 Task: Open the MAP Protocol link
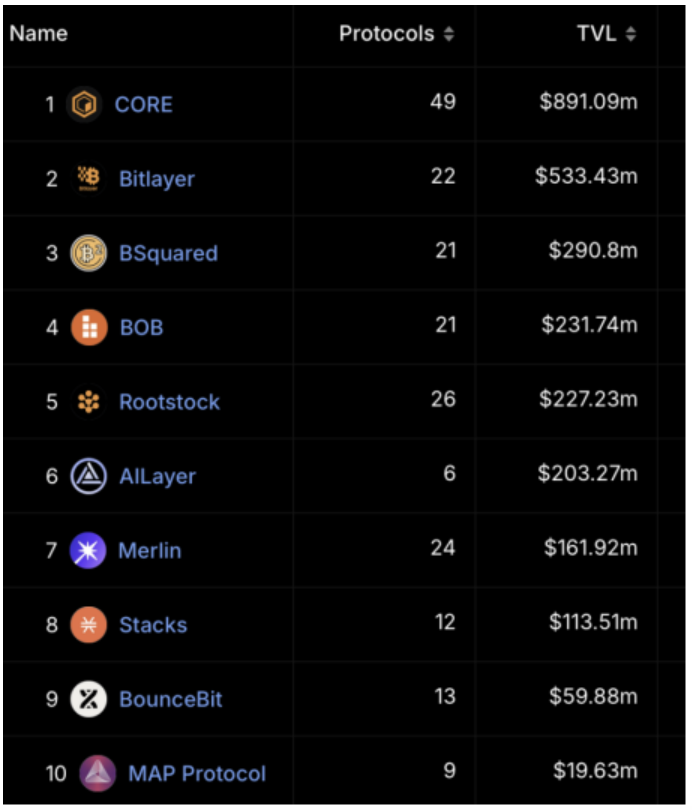tap(197, 774)
